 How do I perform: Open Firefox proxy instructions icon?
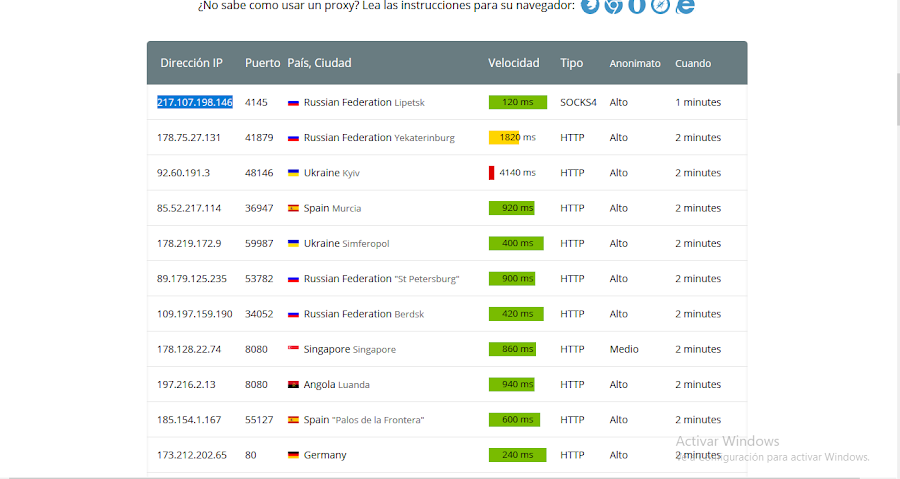[590, 6]
